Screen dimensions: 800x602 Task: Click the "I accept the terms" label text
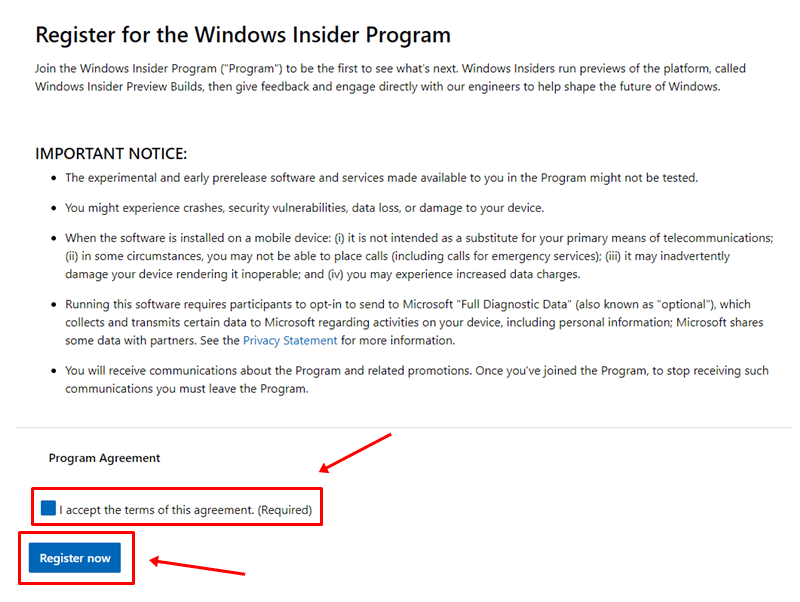[156, 510]
